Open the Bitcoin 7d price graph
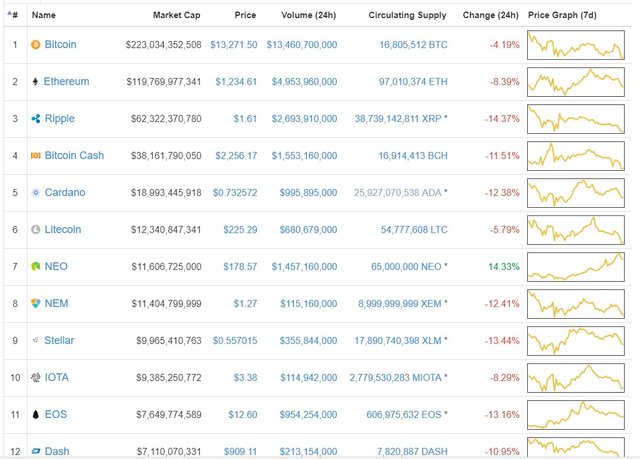Image resolution: width=640 pixels, height=459 pixels. 575,45
